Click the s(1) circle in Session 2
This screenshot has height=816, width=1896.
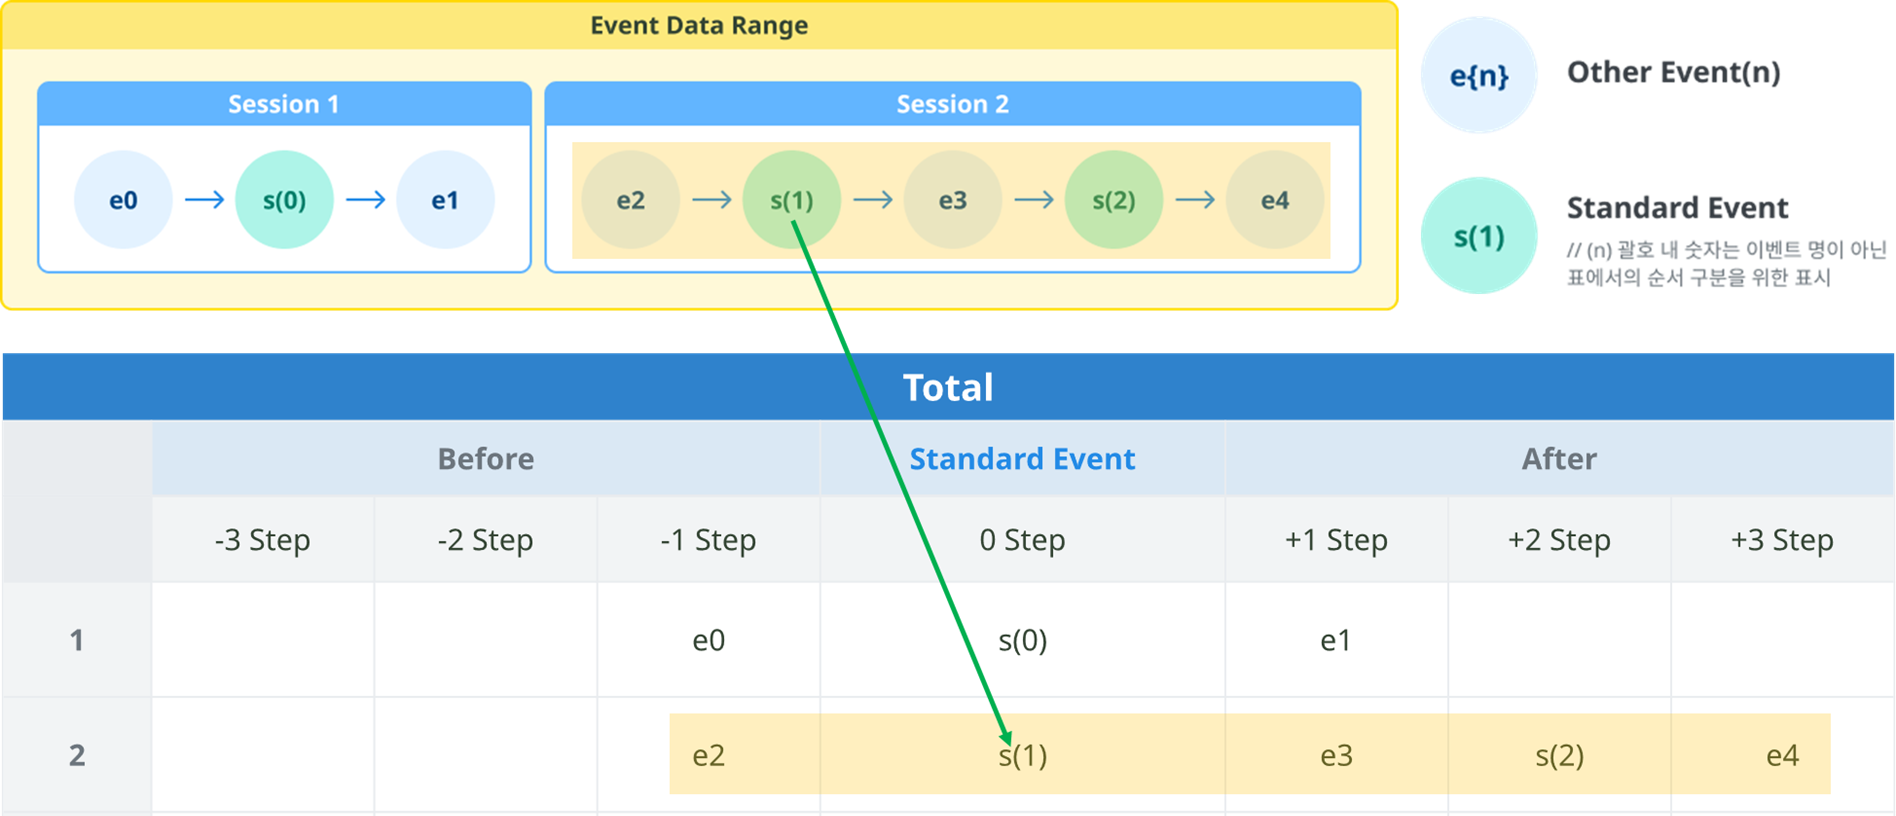(791, 200)
